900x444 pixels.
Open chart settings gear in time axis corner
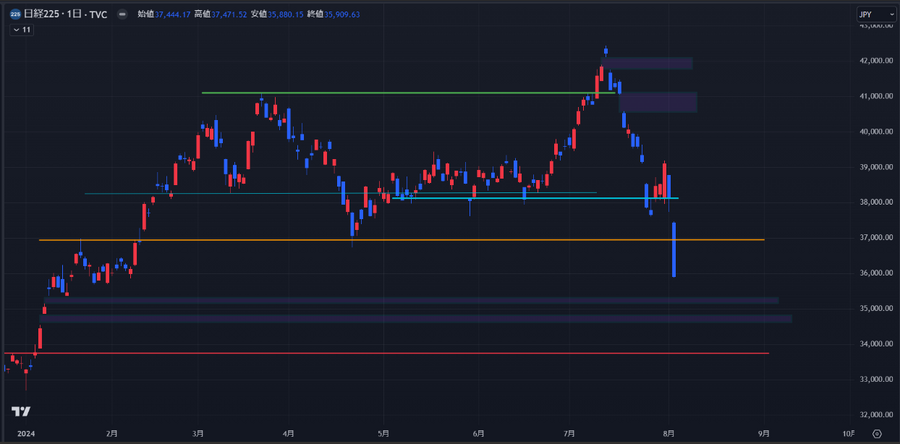[876, 434]
